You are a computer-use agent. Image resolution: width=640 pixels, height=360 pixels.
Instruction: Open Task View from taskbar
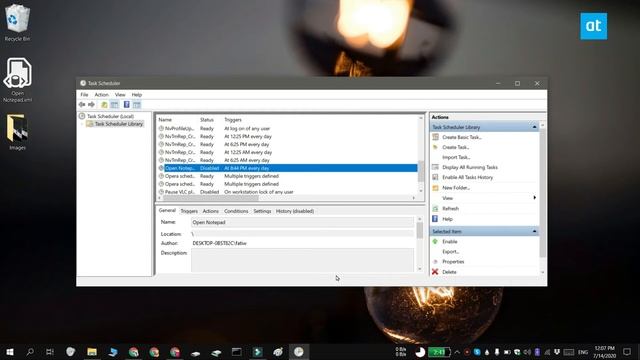50,351
